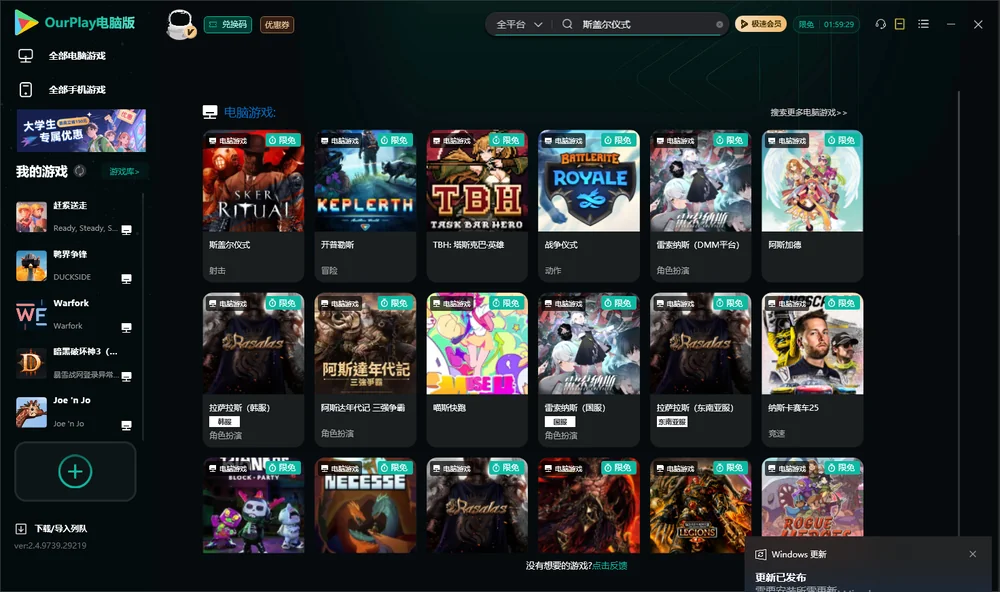The height and width of the screenshot is (592, 1000).
Task: Open the Necesse game card
Action: 365,505
